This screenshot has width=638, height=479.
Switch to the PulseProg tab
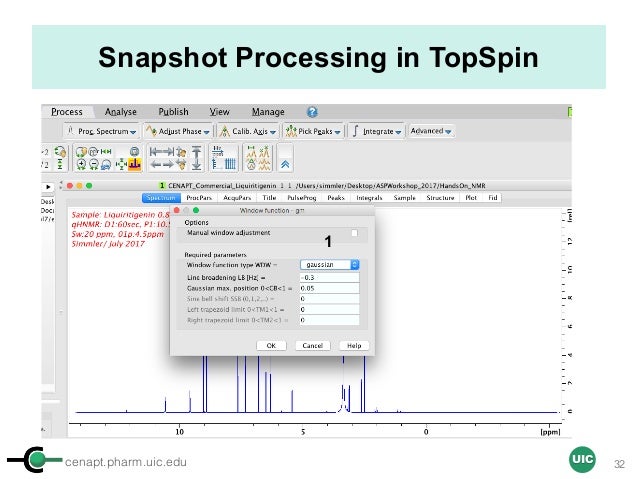point(302,198)
